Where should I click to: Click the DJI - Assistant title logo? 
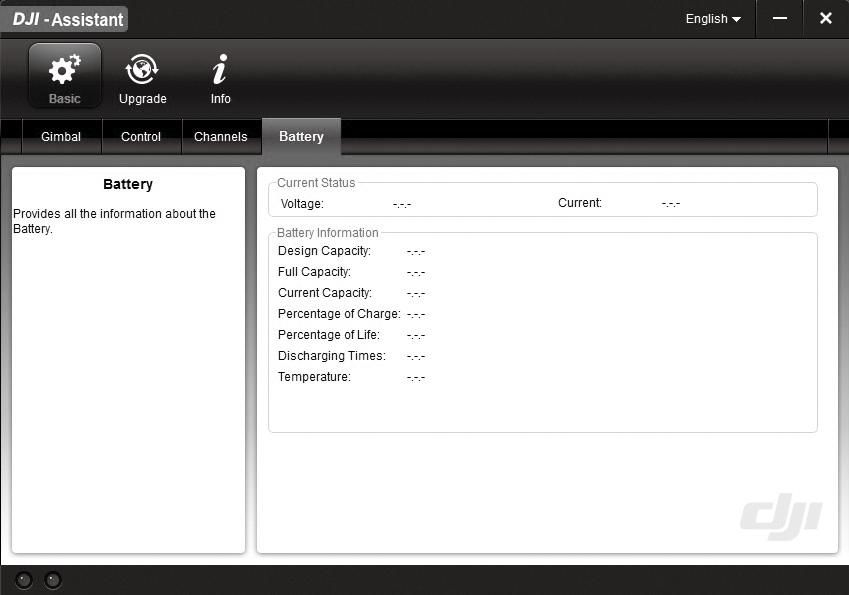pyautogui.click(x=65, y=19)
